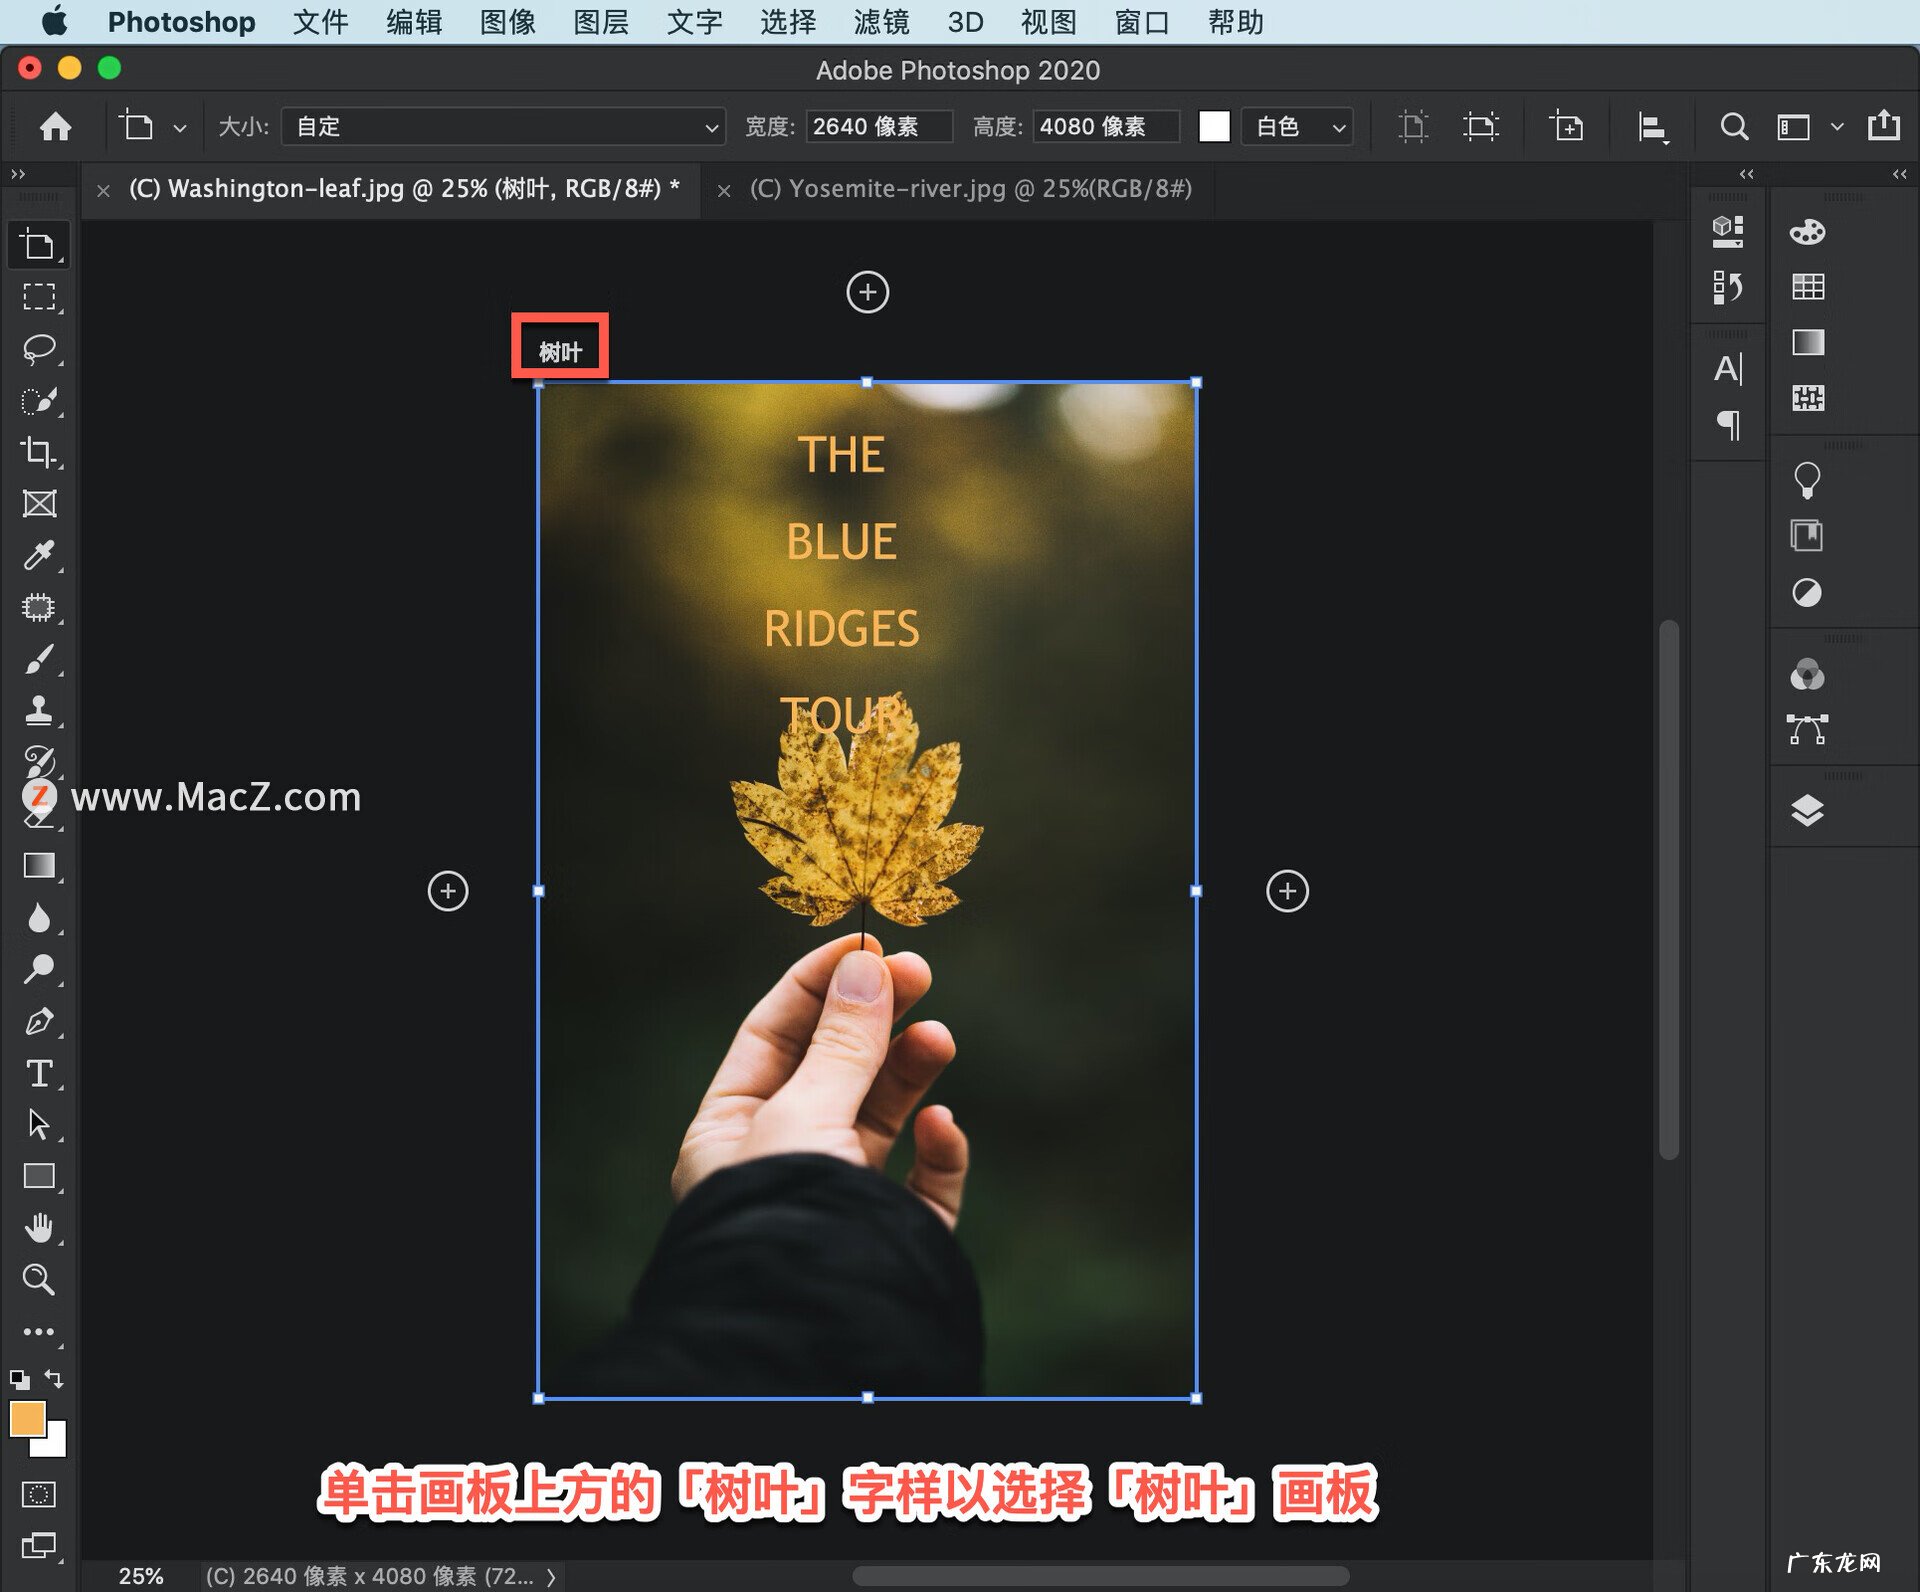Select the Zoom tool
1920x1592 pixels.
pos(40,1280)
